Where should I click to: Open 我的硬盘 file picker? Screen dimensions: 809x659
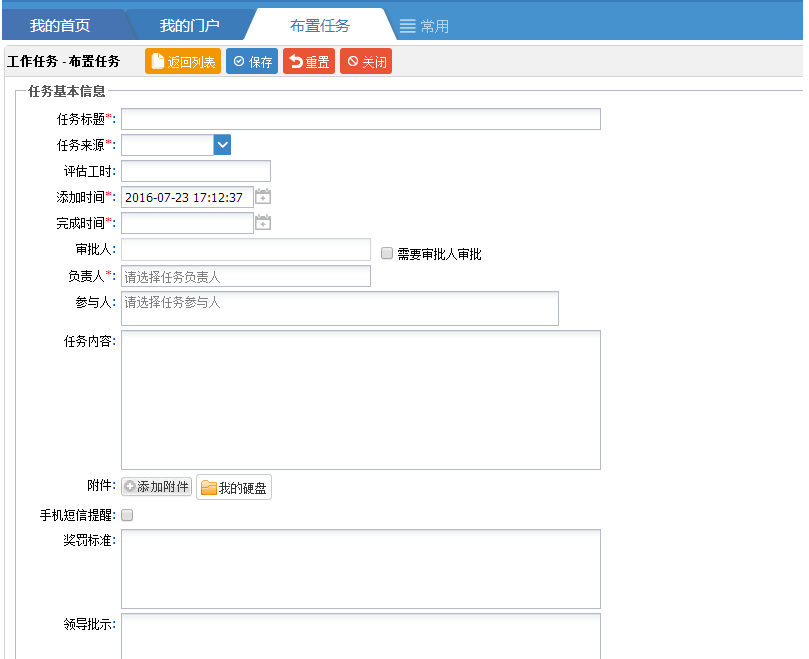[234, 487]
